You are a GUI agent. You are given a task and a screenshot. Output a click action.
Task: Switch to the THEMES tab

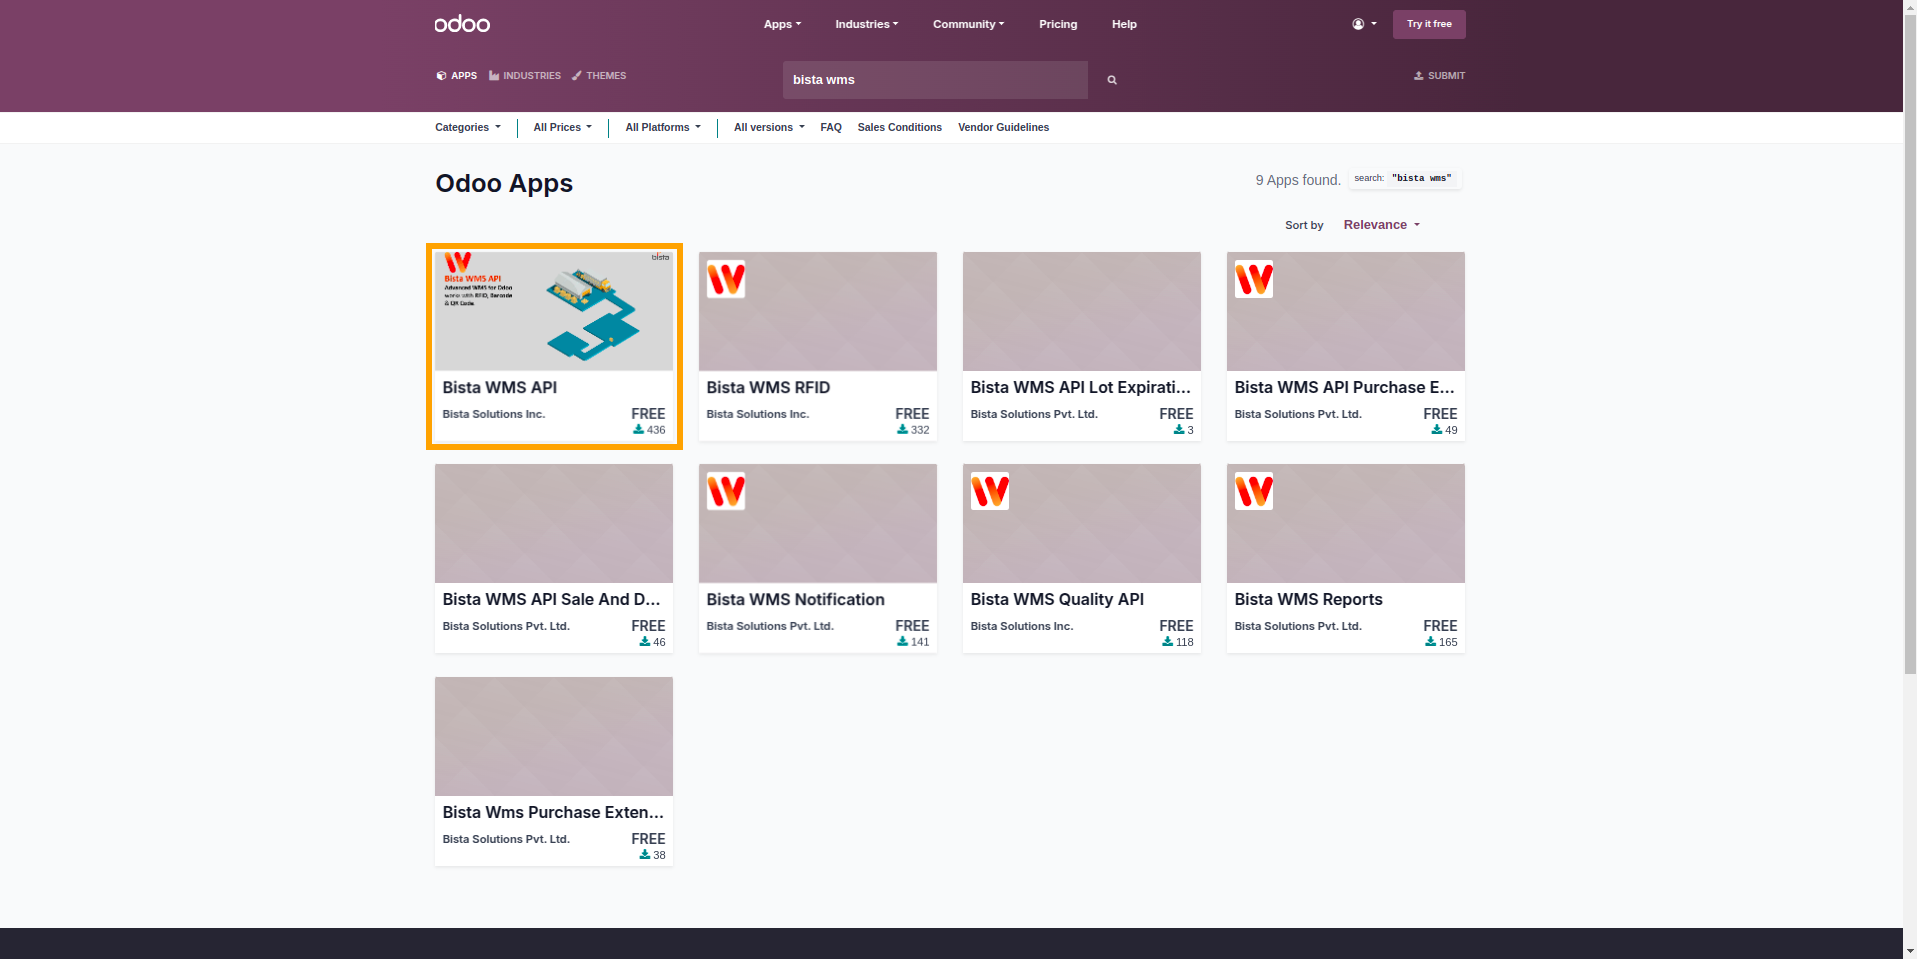pos(599,76)
